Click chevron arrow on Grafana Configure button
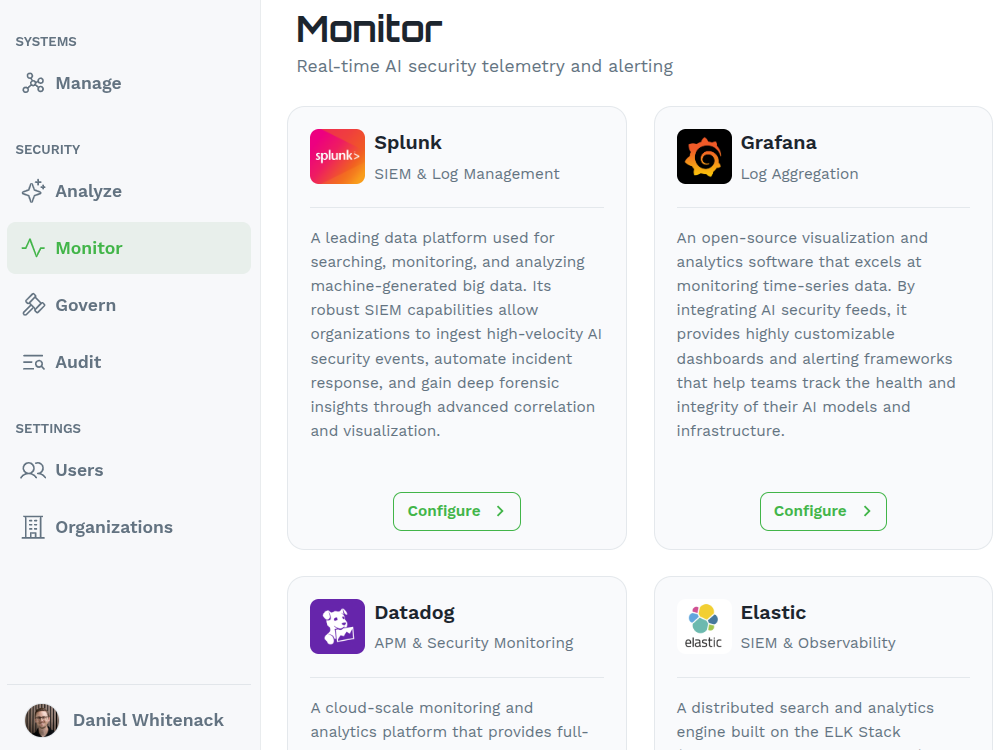Viewport: 1000px width, 750px height. click(867, 511)
